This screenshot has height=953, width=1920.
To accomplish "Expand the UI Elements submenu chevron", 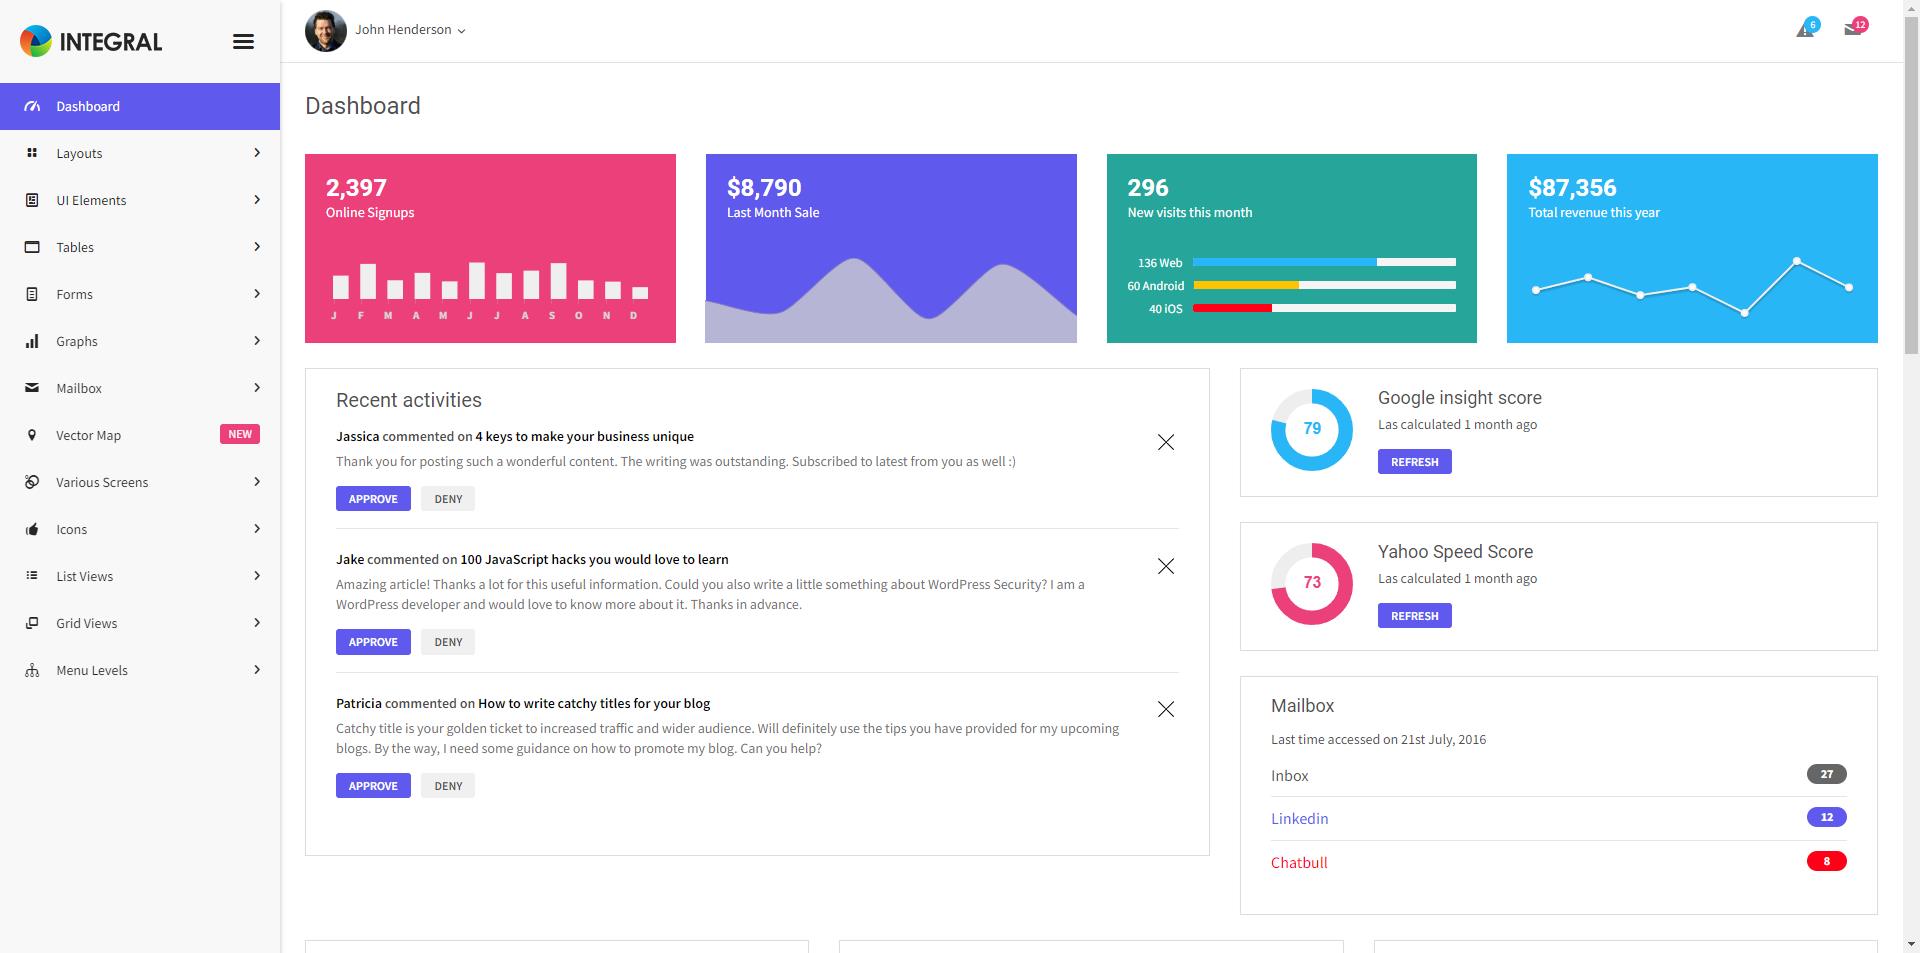I will coord(257,200).
